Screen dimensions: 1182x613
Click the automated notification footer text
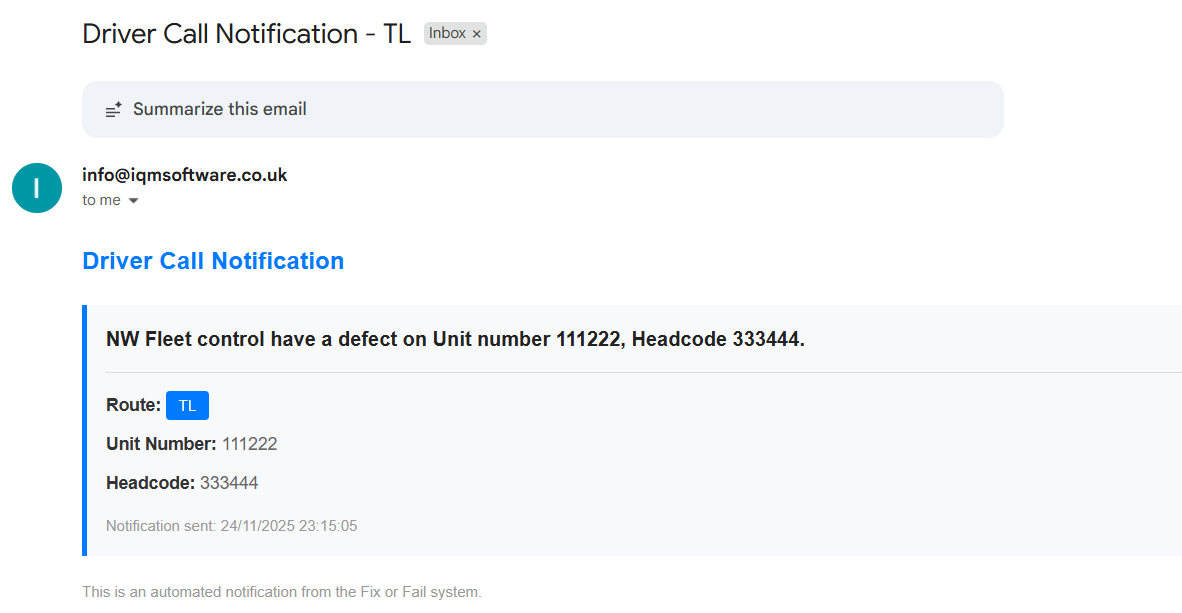[x=281, y=592]
